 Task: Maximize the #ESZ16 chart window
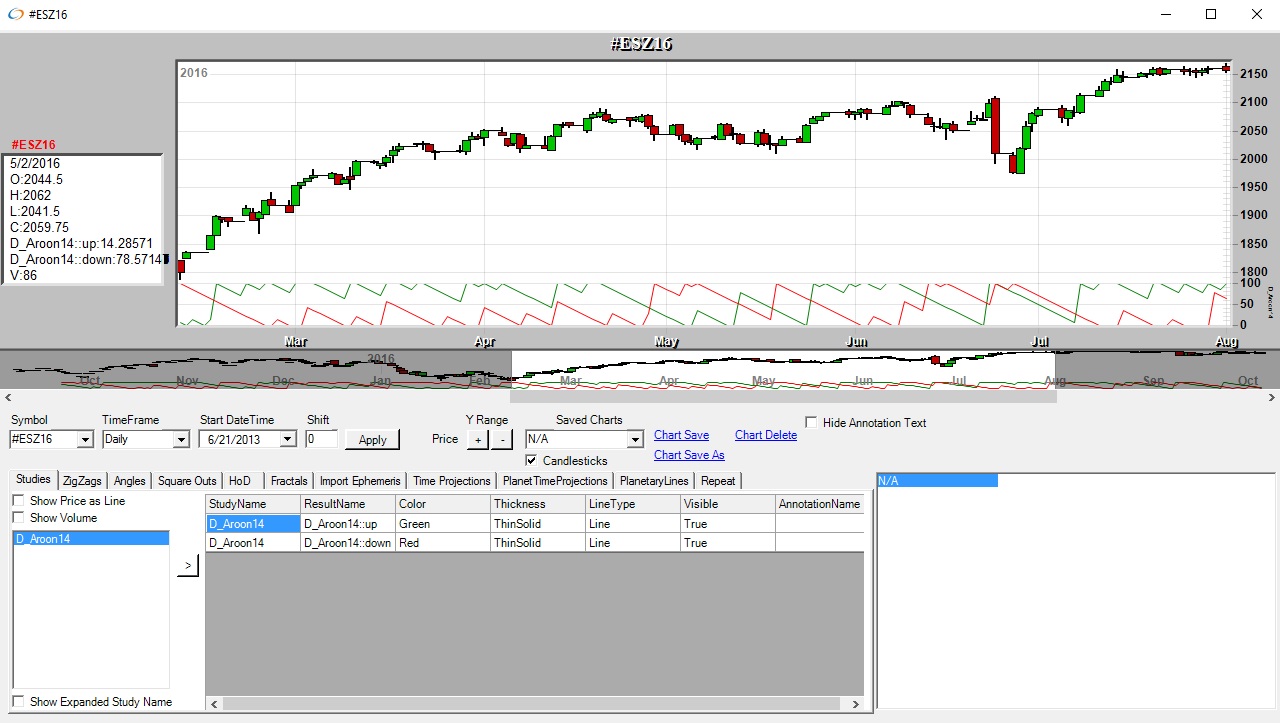1210,14
